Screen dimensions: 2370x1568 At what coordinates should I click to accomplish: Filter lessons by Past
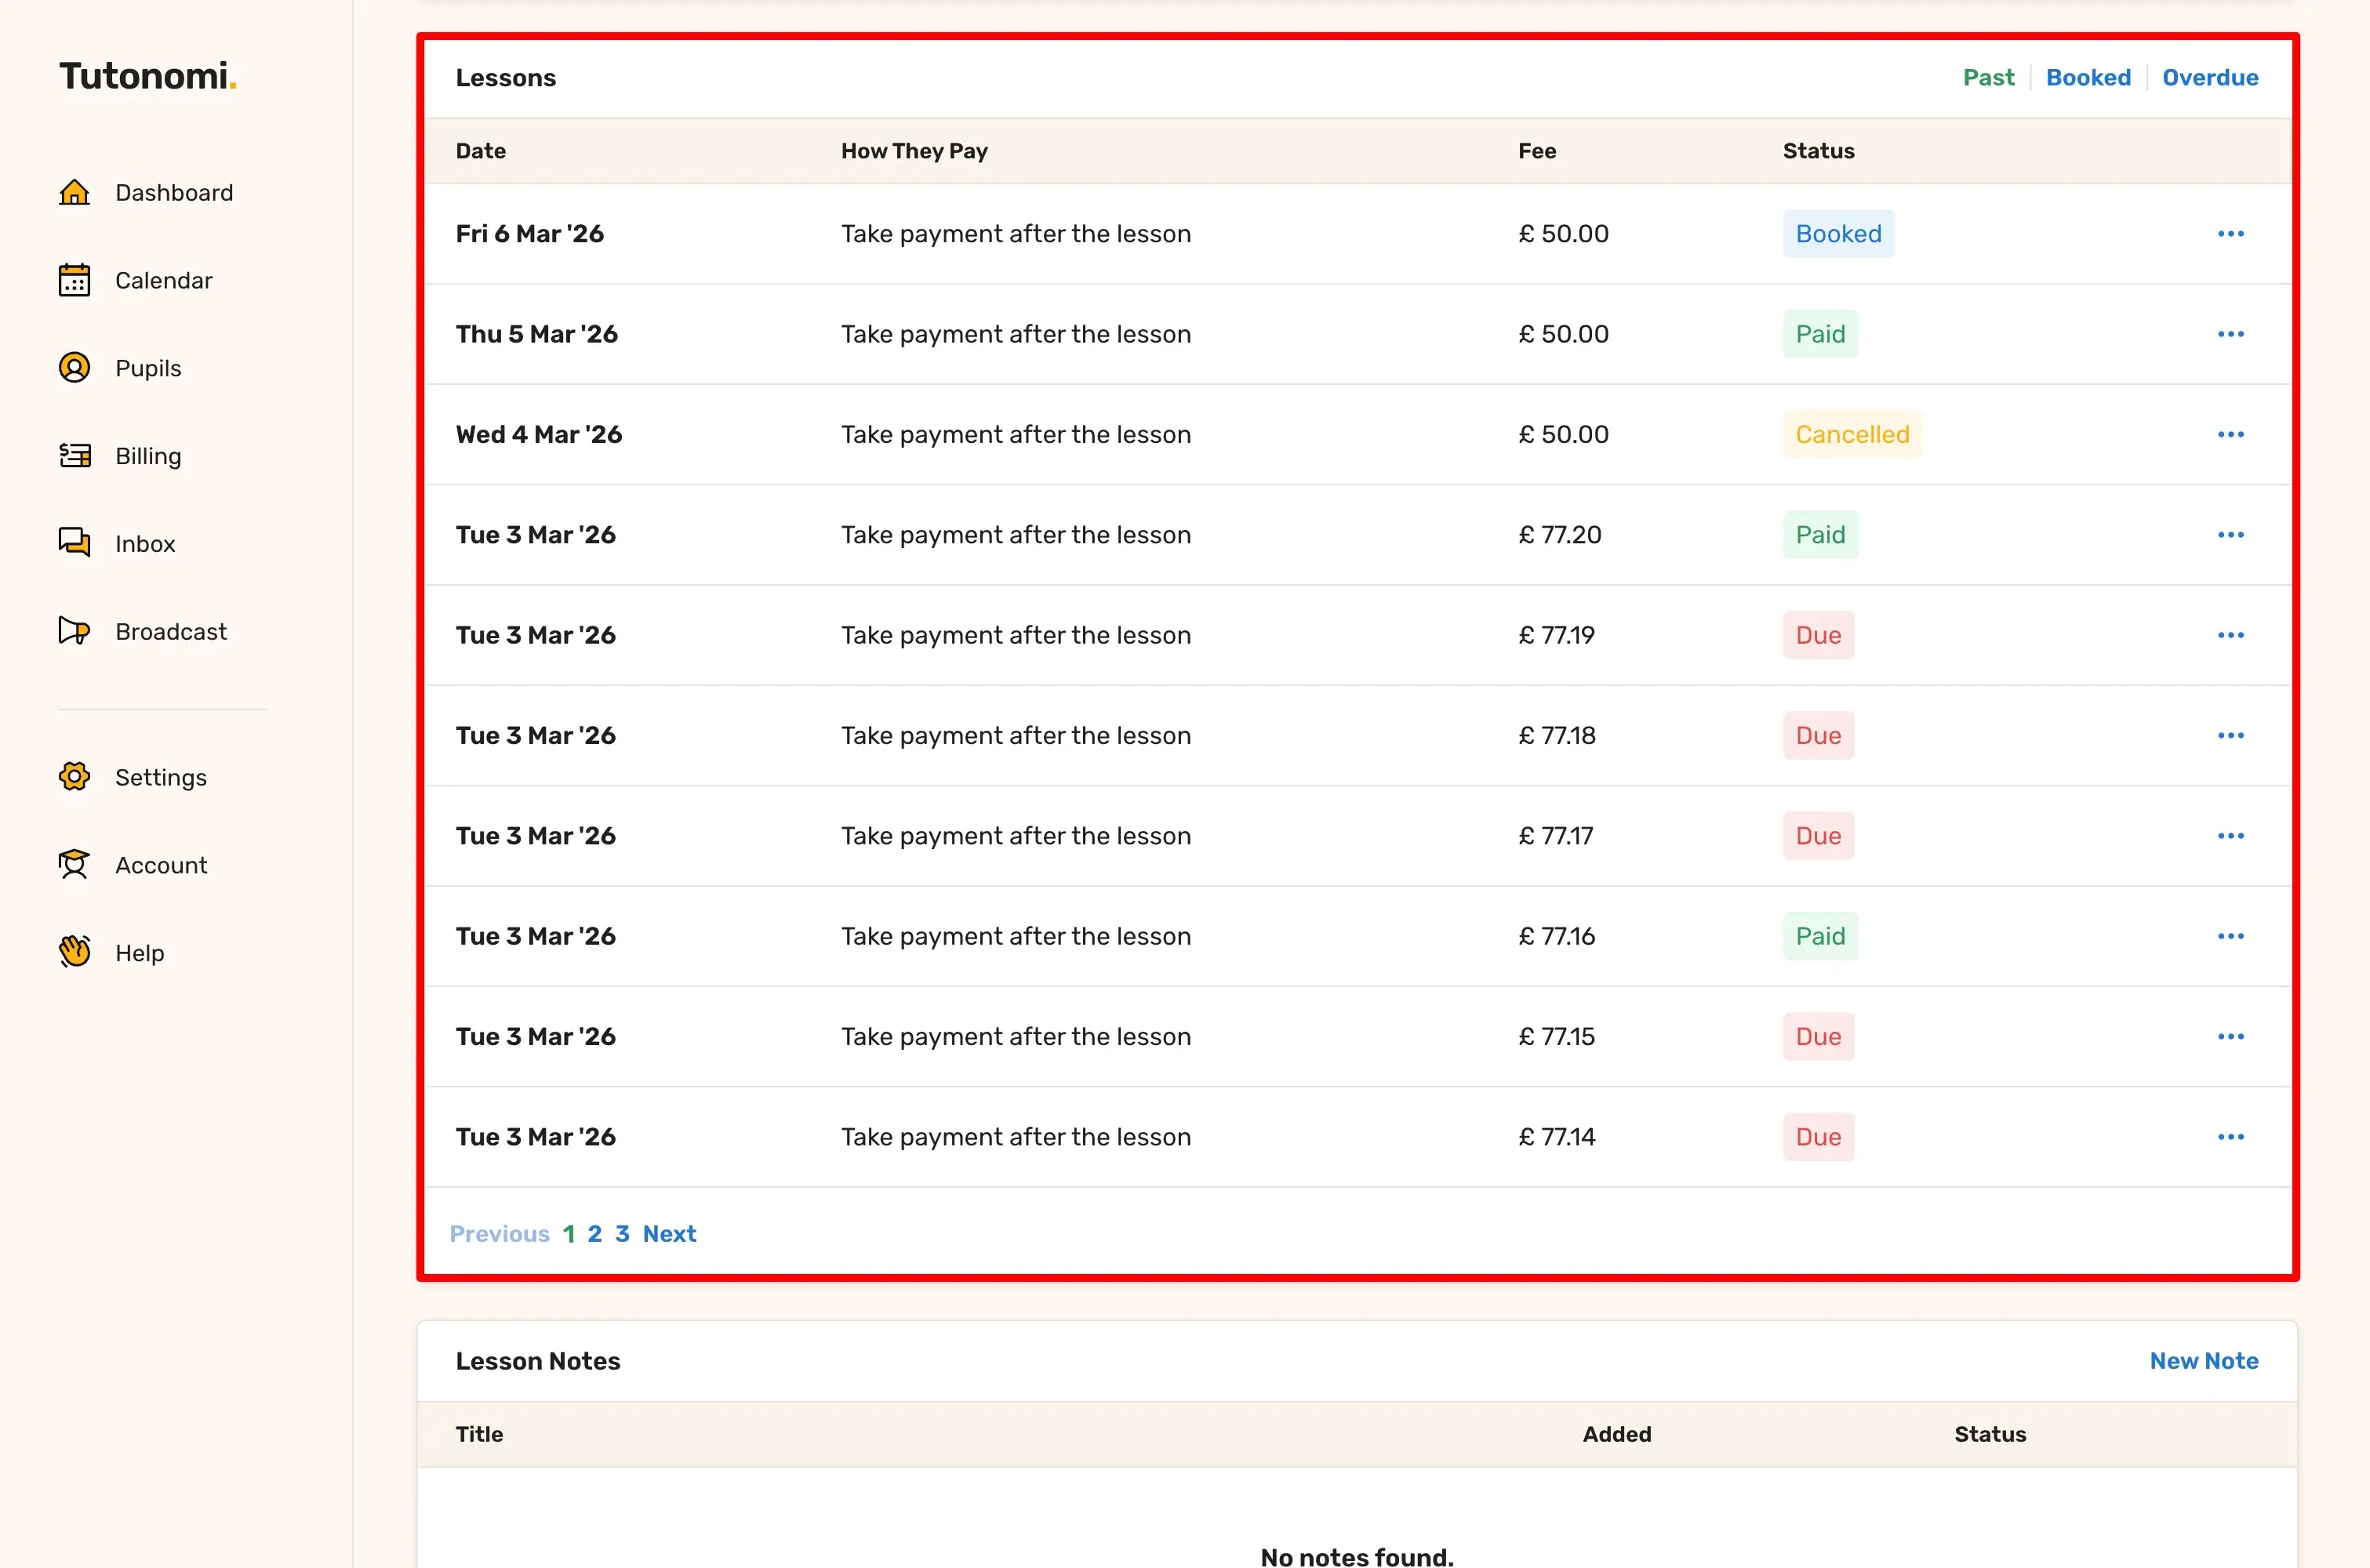[x=1988, y=78]
